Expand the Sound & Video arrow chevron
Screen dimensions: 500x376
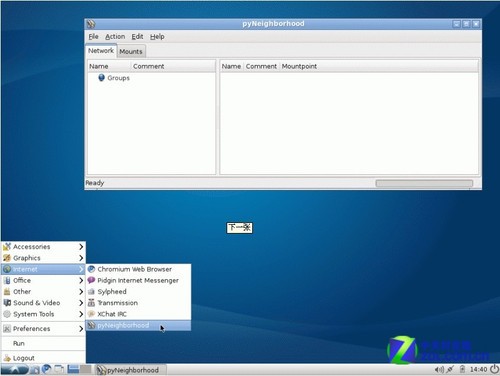[81, 303]
